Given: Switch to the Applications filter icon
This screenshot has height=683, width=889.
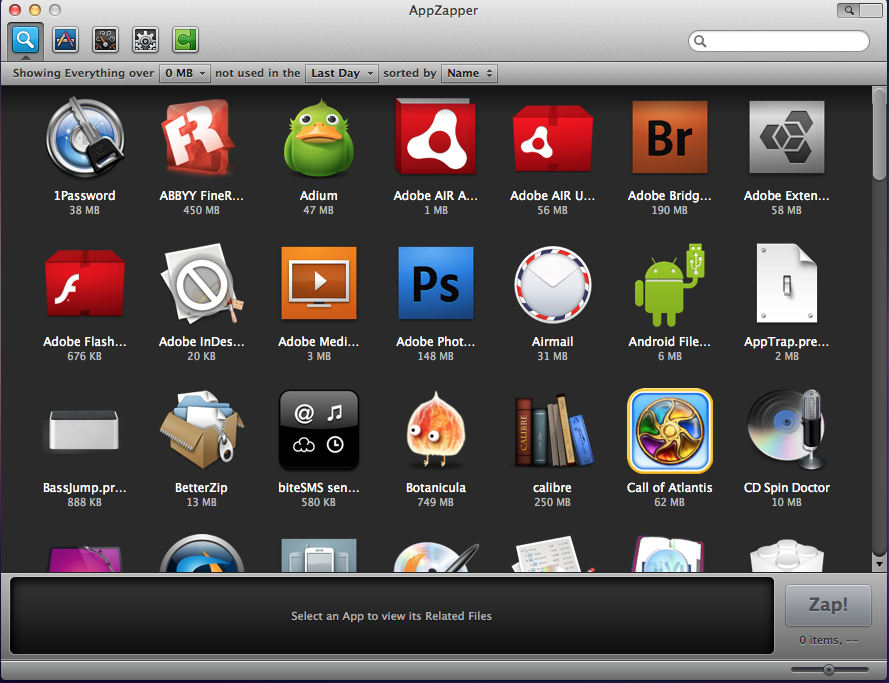Looking at the screenshot, I should pyautogui.click(x=66, y=39).
